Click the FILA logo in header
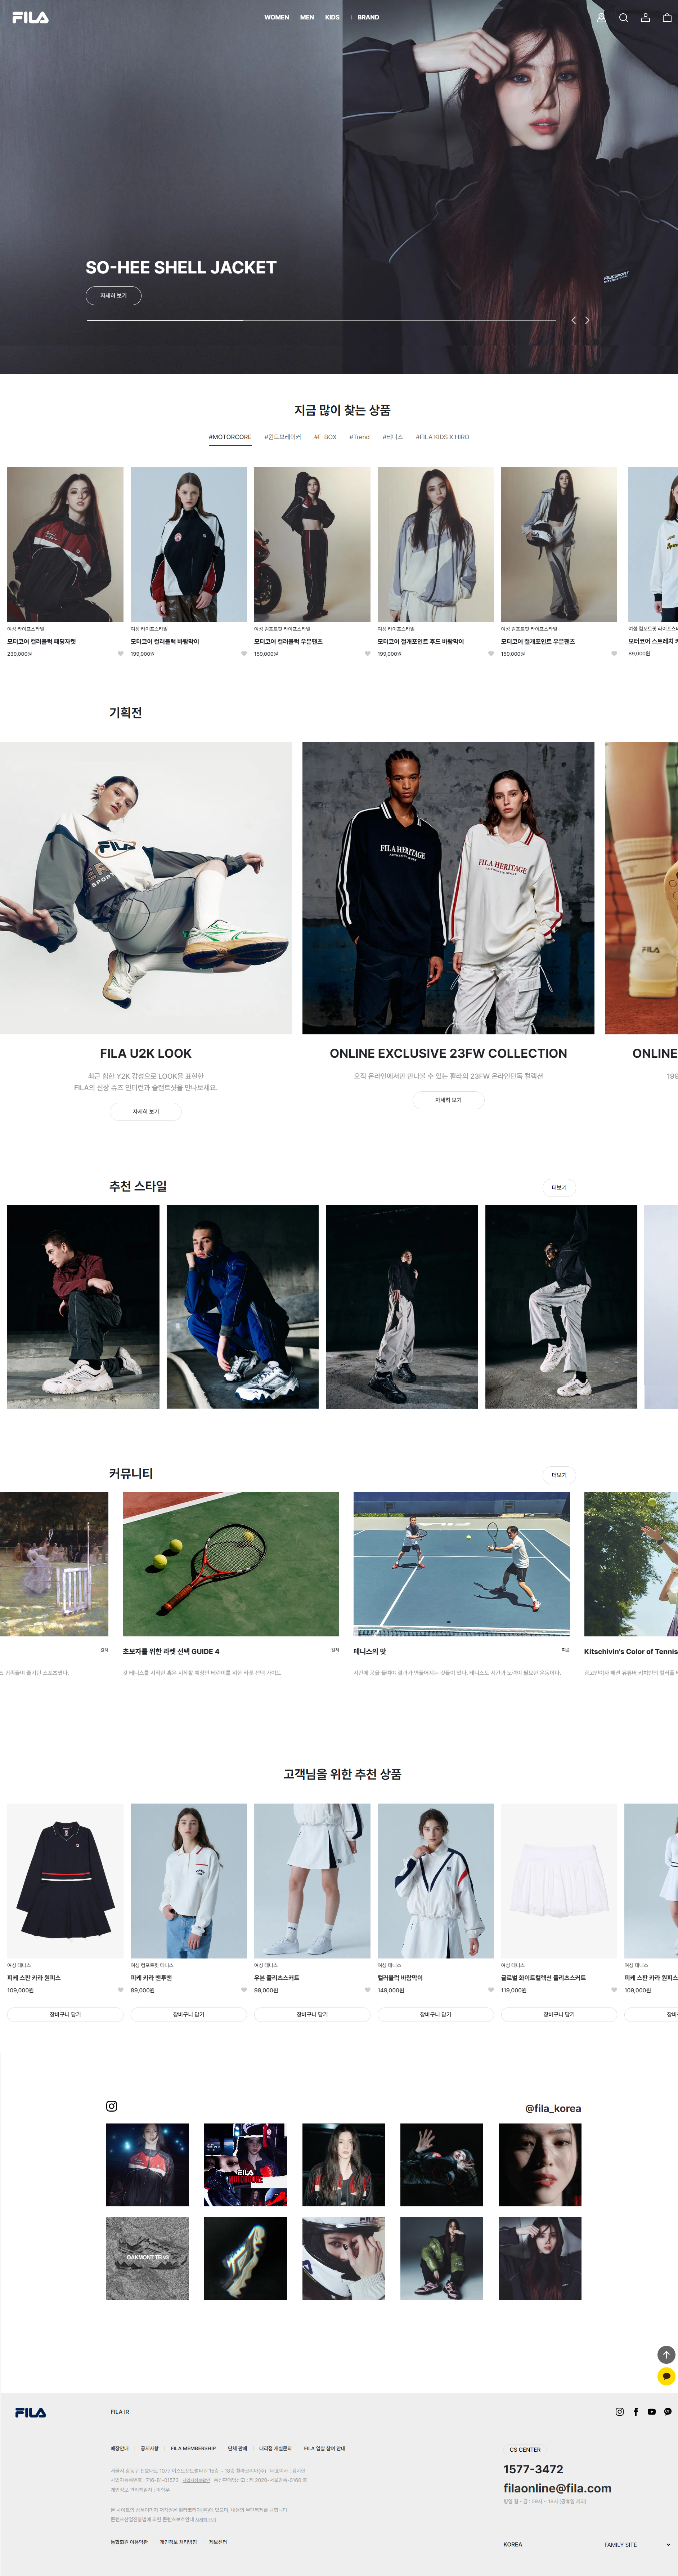The image size is (678, 2576). point(30,17)
